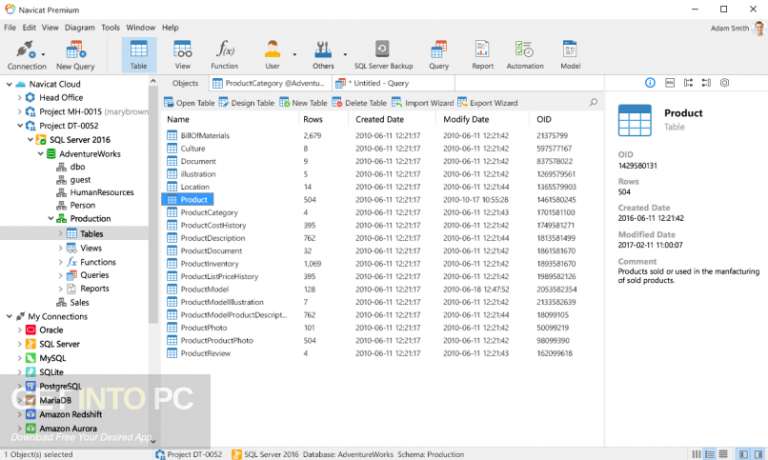This screenshot has height=460, width=768.
Task: Click the New Query toolbar icon
Action: [75, 55]
